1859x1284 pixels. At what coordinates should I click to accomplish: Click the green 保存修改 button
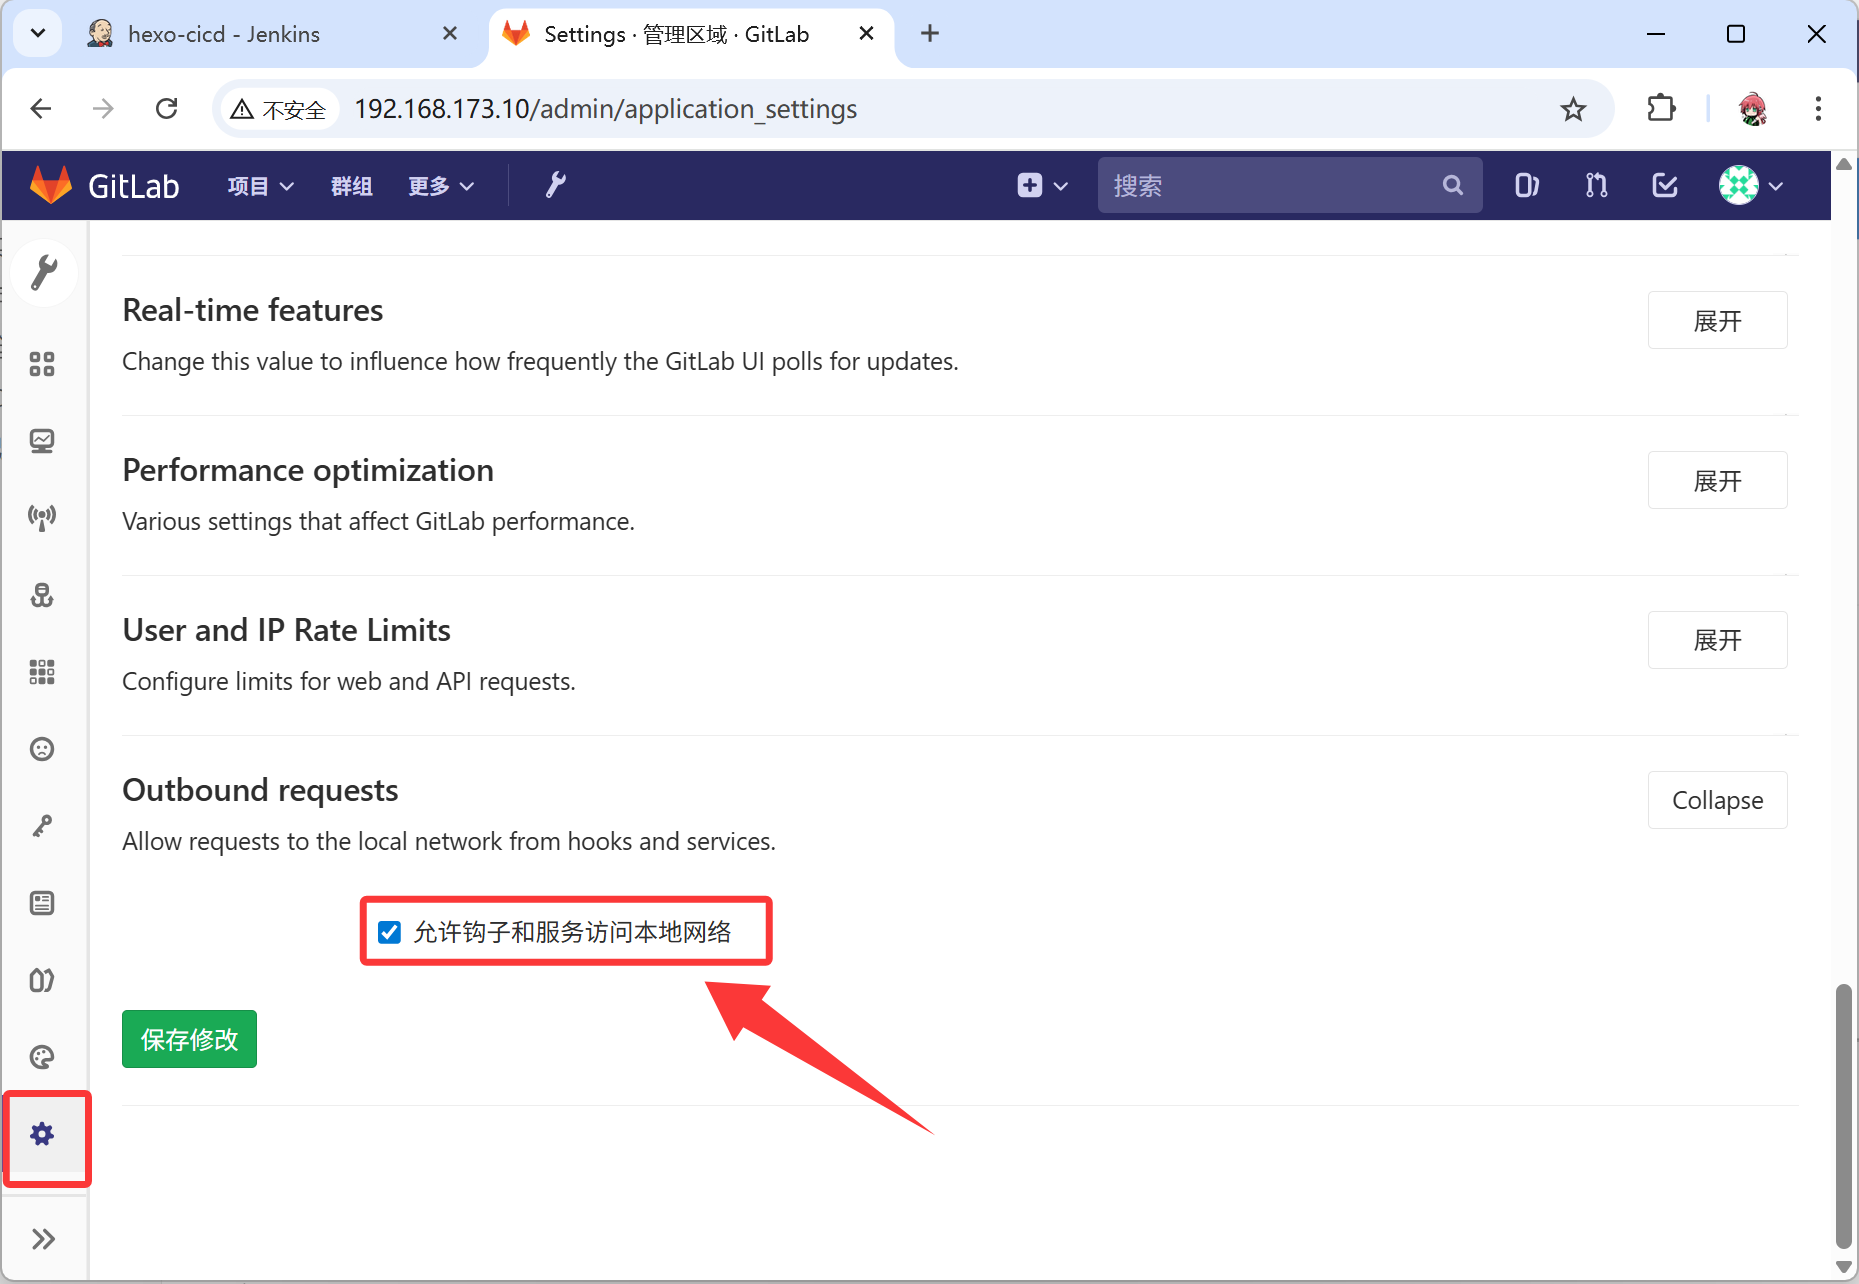tap(189, 1040)
